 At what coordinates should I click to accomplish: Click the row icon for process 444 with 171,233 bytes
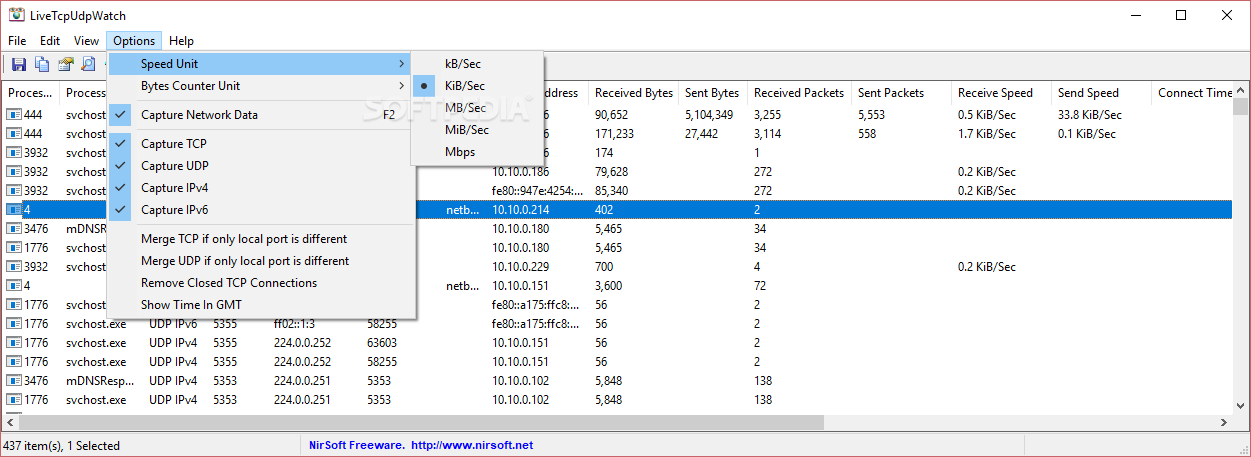14,134
